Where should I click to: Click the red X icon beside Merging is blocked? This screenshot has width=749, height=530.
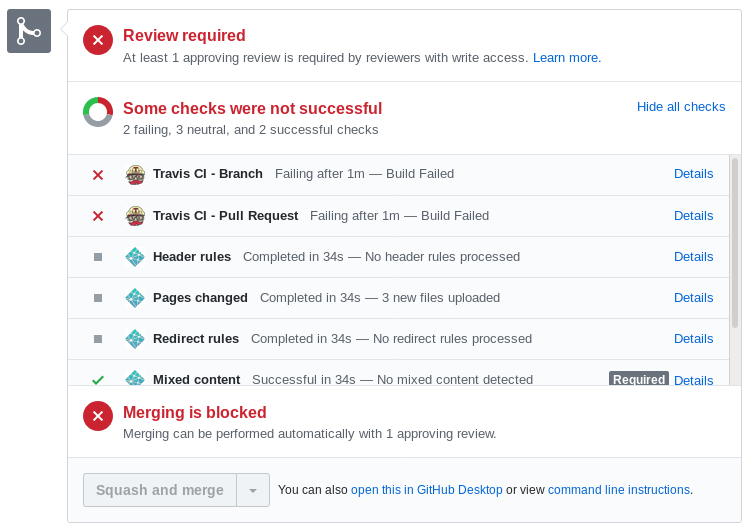click(98, 416)
